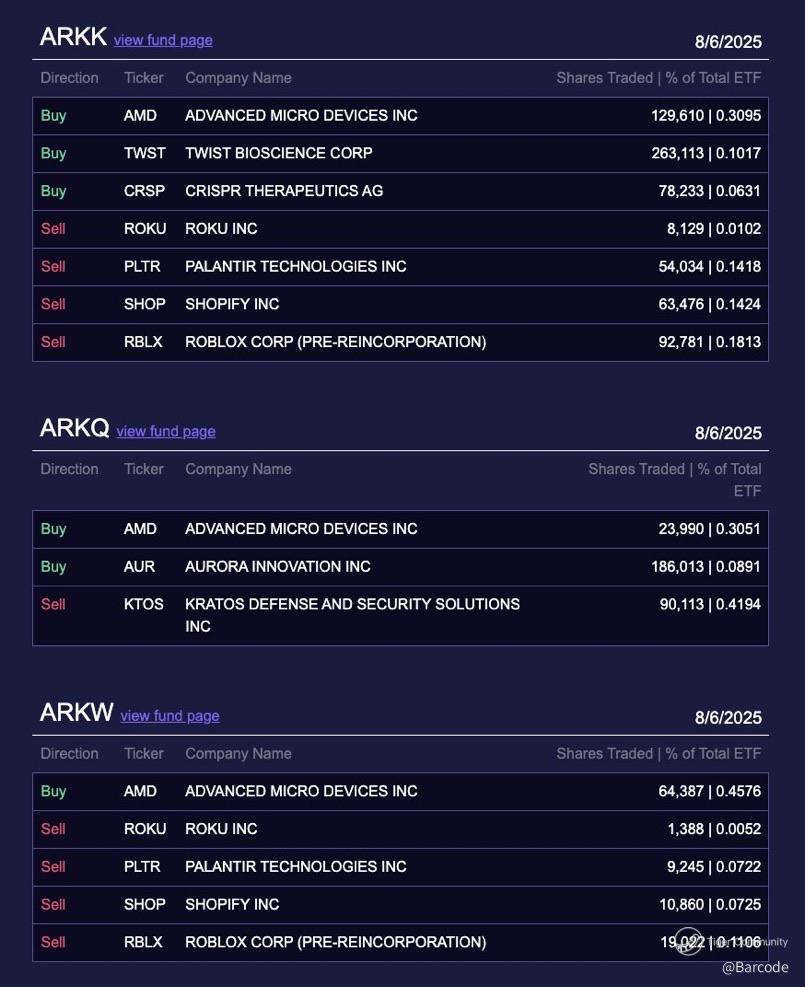This screenshot has height=987, width=805.
Task: Click the Aurora Innovation Inc company name
Action: 277,566
